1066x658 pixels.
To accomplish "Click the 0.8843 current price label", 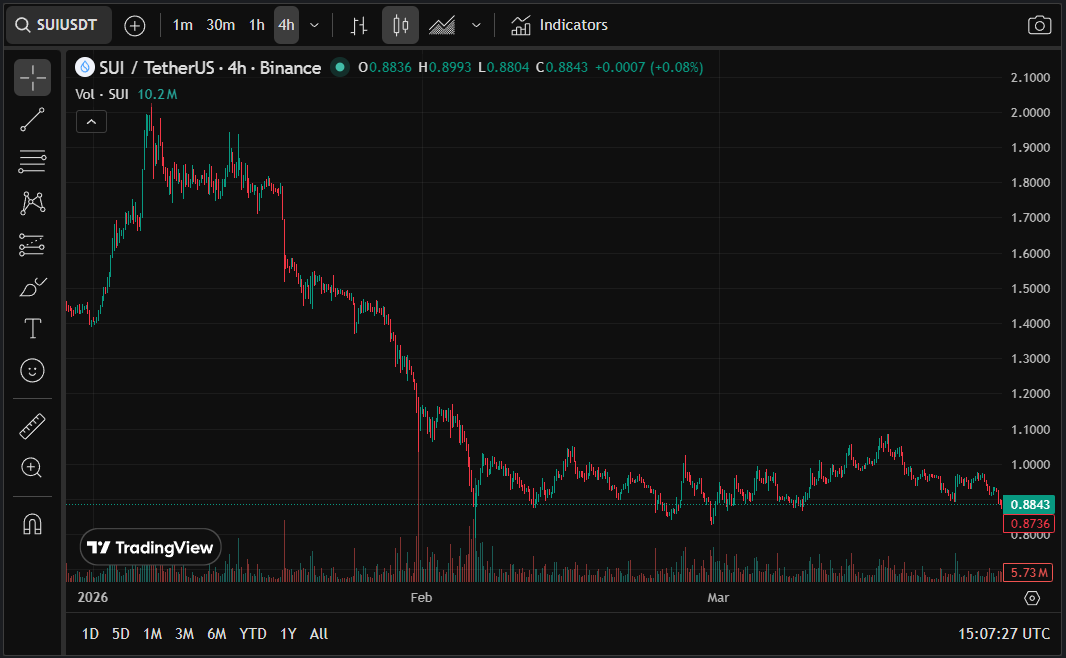I will [1029, 504].
